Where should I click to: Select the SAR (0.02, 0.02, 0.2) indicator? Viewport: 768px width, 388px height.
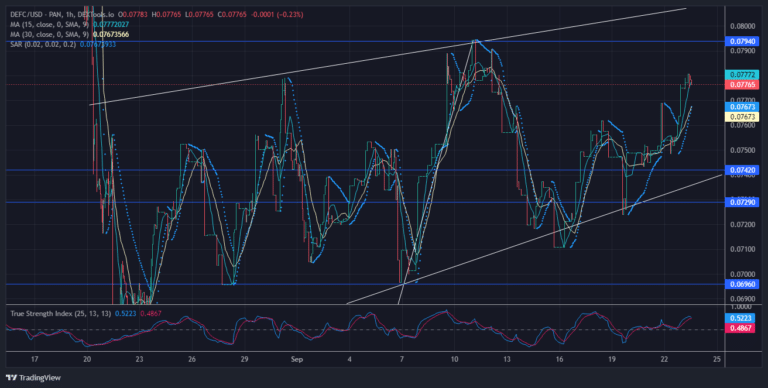tap(43, 44)
